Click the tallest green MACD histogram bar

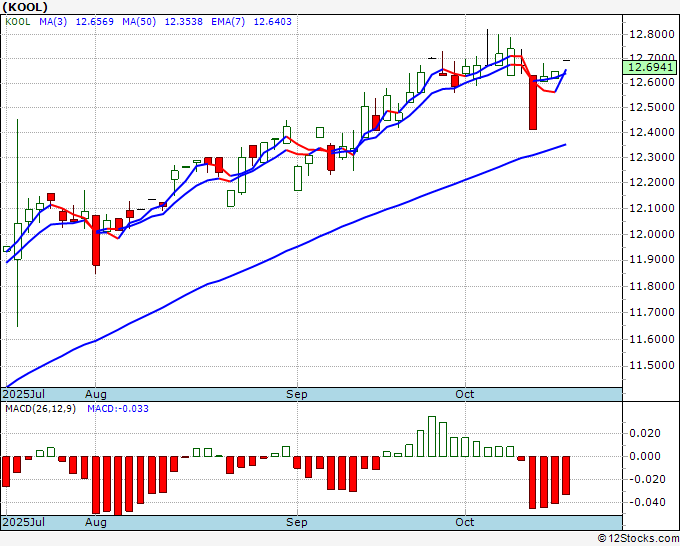tap(432, 436)
